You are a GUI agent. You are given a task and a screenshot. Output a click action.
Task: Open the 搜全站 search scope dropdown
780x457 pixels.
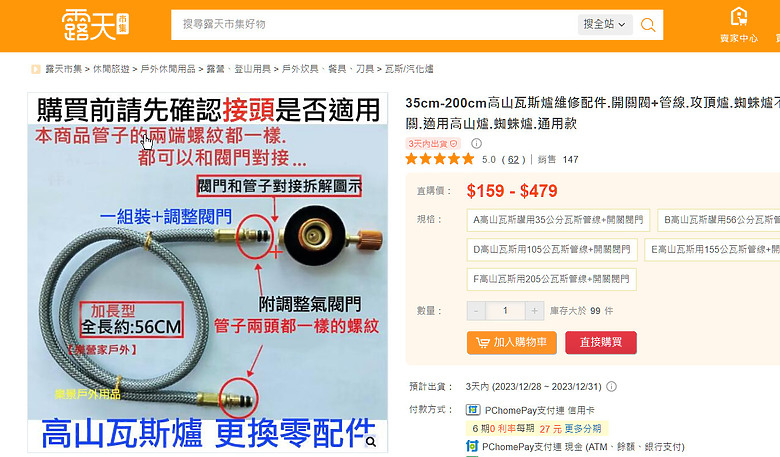point(605,24)
